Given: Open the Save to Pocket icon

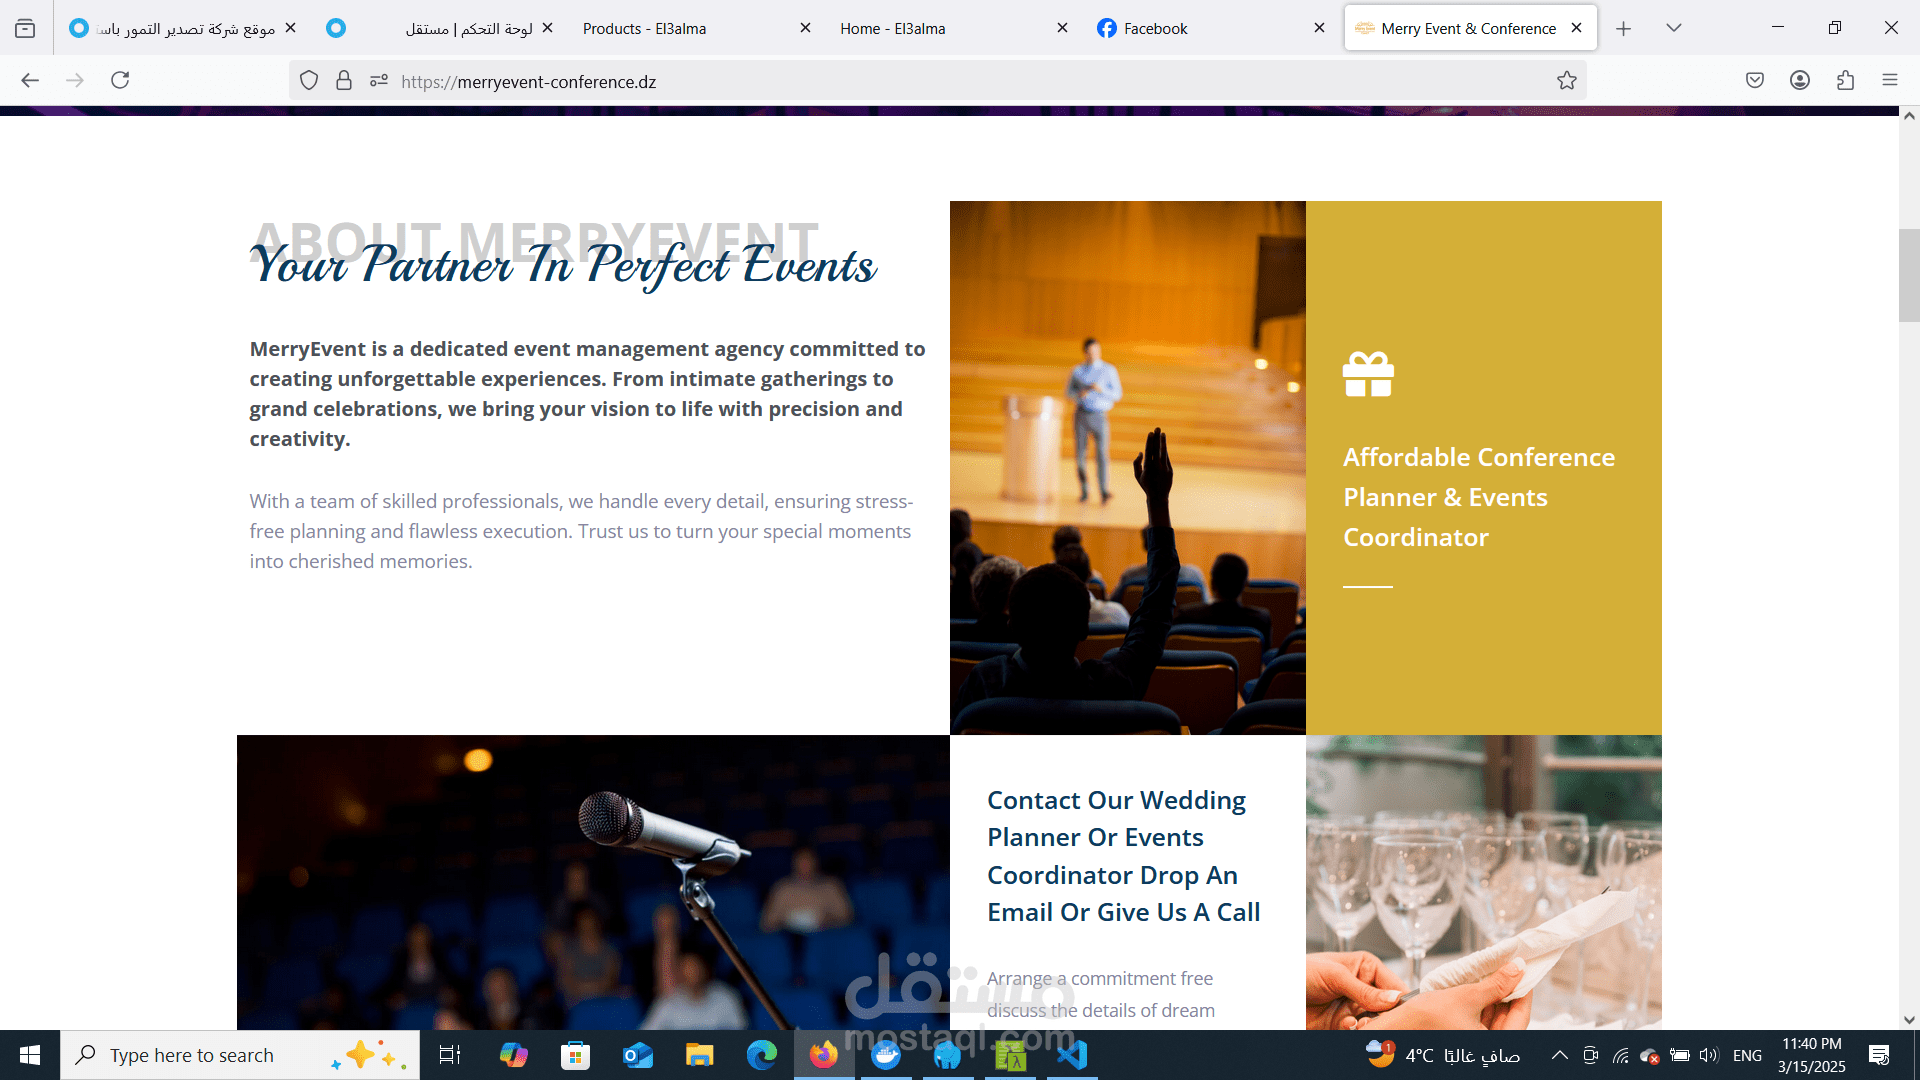Looking at the screenshot, I should pyautogui.click(x=1754, y=80).
